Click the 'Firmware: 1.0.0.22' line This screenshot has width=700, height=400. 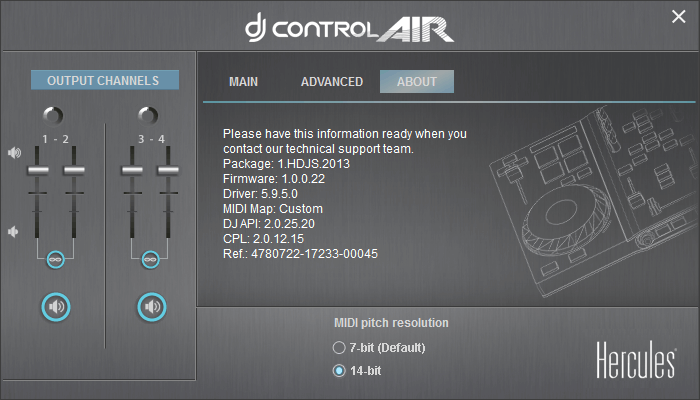click(x=274, y=179)
